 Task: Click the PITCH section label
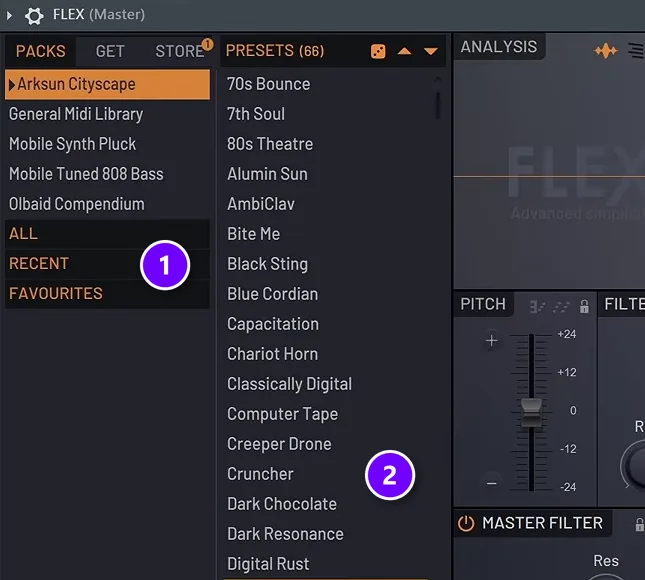483,304
